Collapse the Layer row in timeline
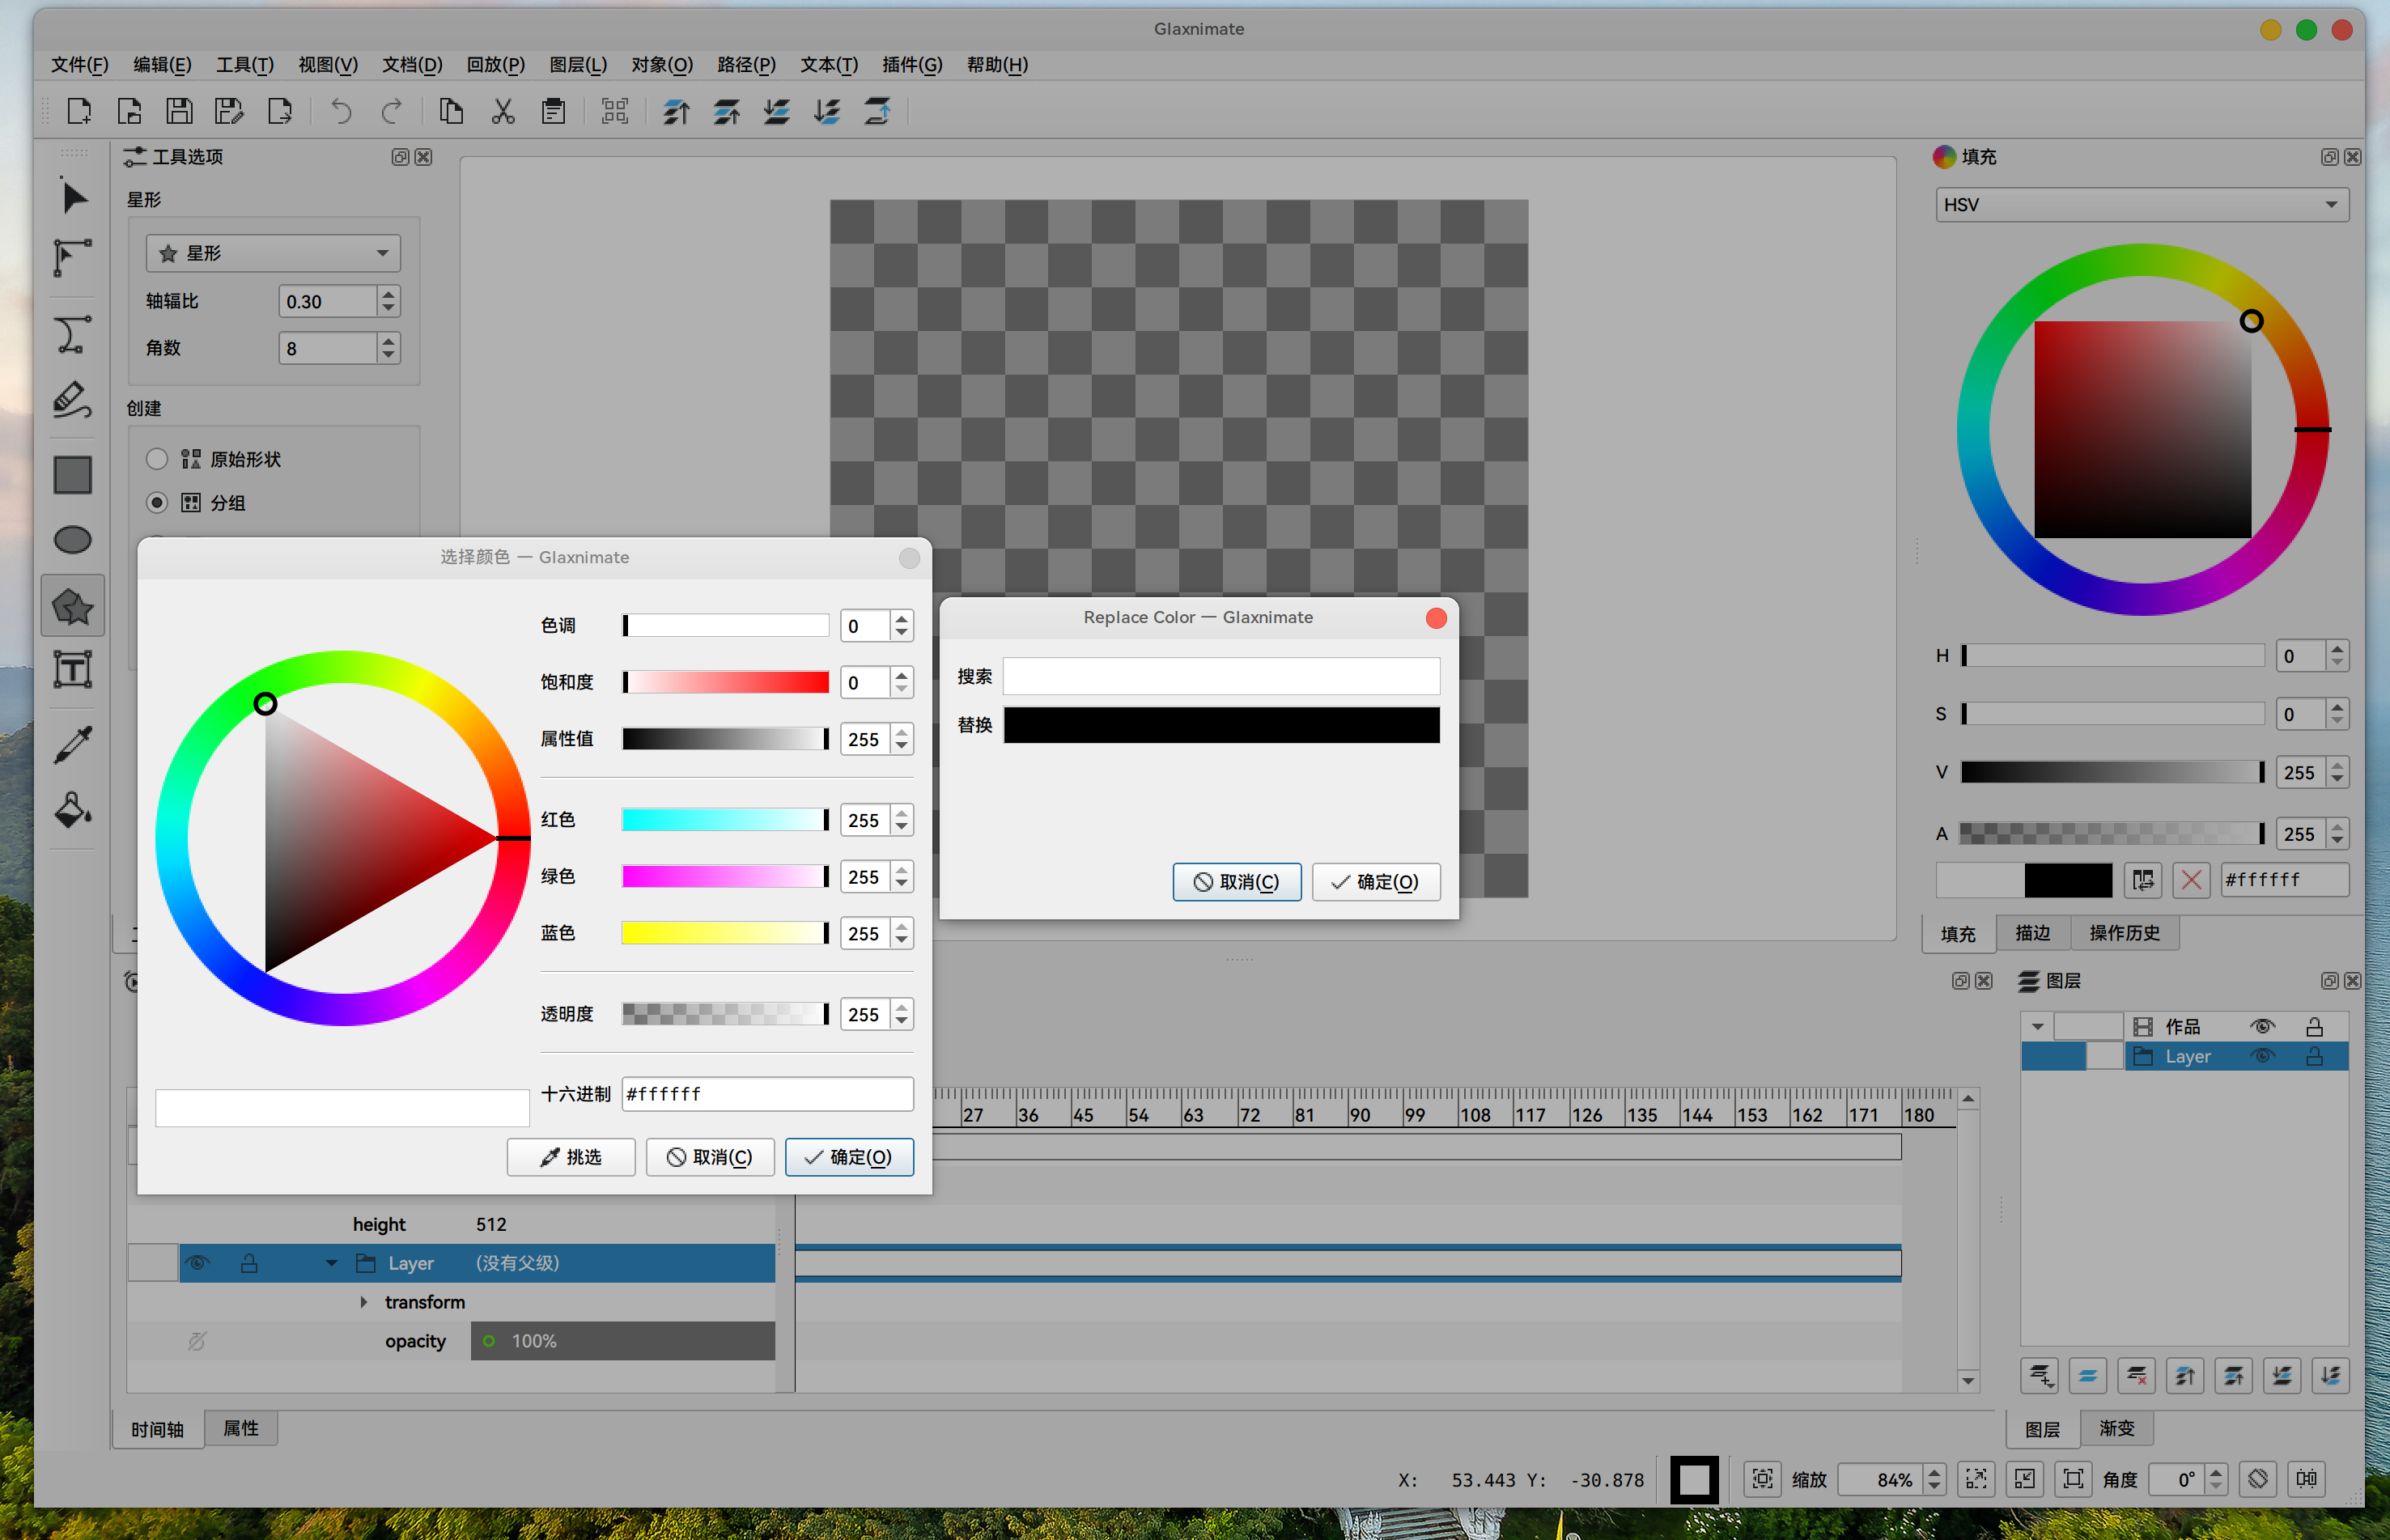2390x1540 pixels. (332, 1263)
